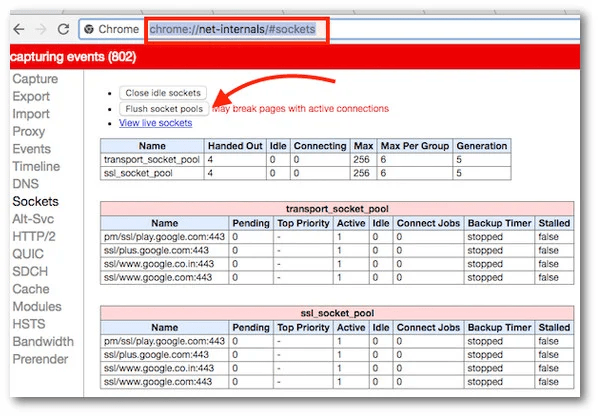
Task: Click the ssl_socket_pool table title
Action: click(x=337, y=313)
